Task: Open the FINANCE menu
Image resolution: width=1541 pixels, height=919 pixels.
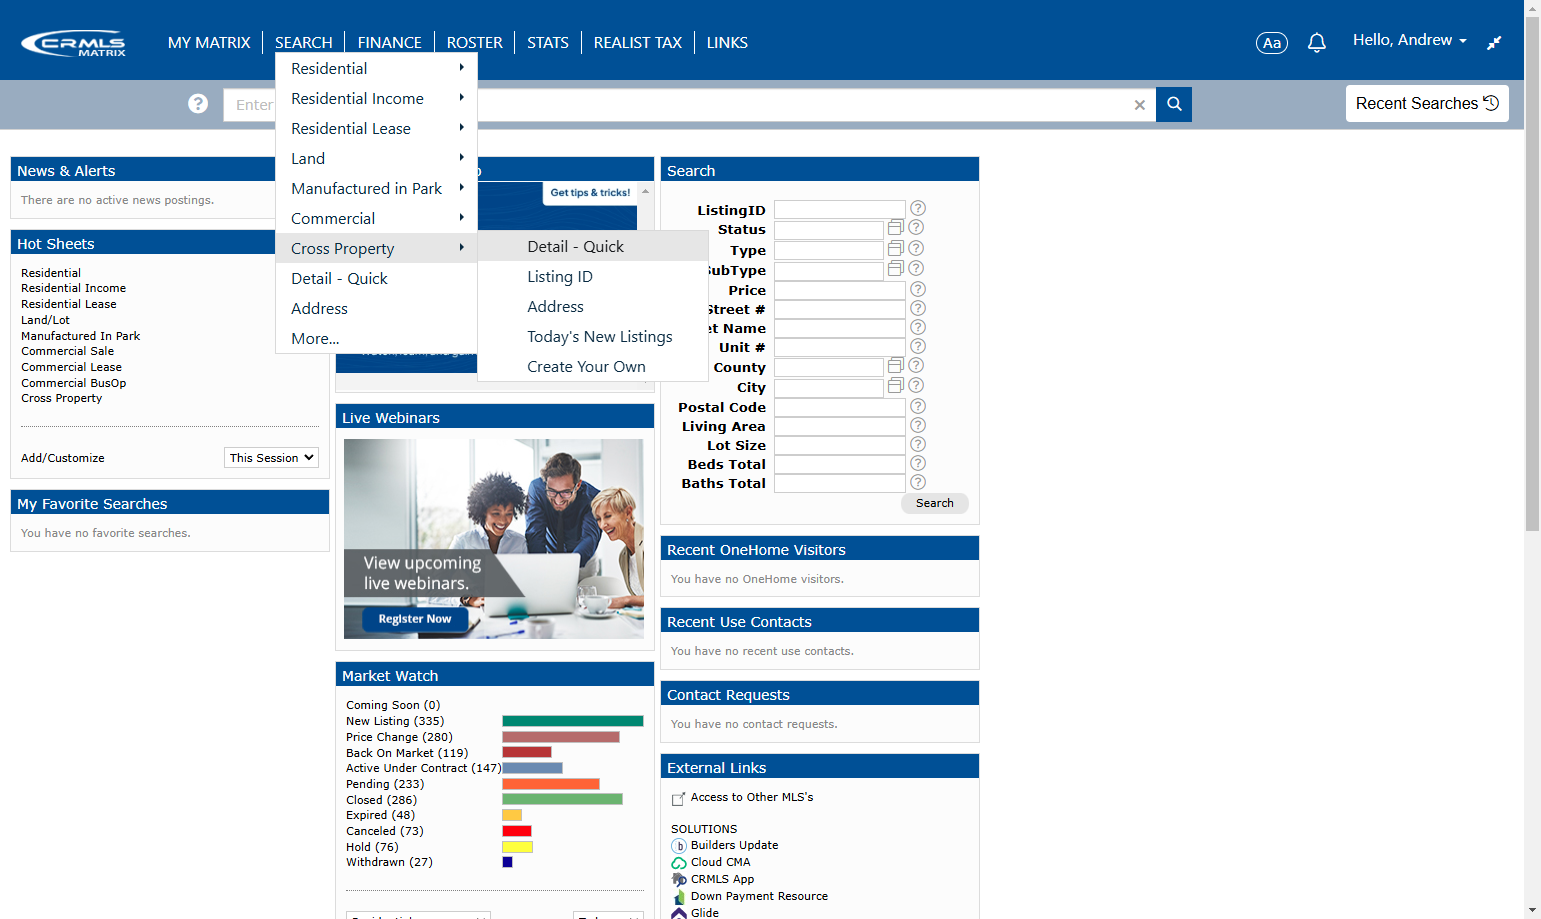Action: pyautogui.click(x=389, y=43)
